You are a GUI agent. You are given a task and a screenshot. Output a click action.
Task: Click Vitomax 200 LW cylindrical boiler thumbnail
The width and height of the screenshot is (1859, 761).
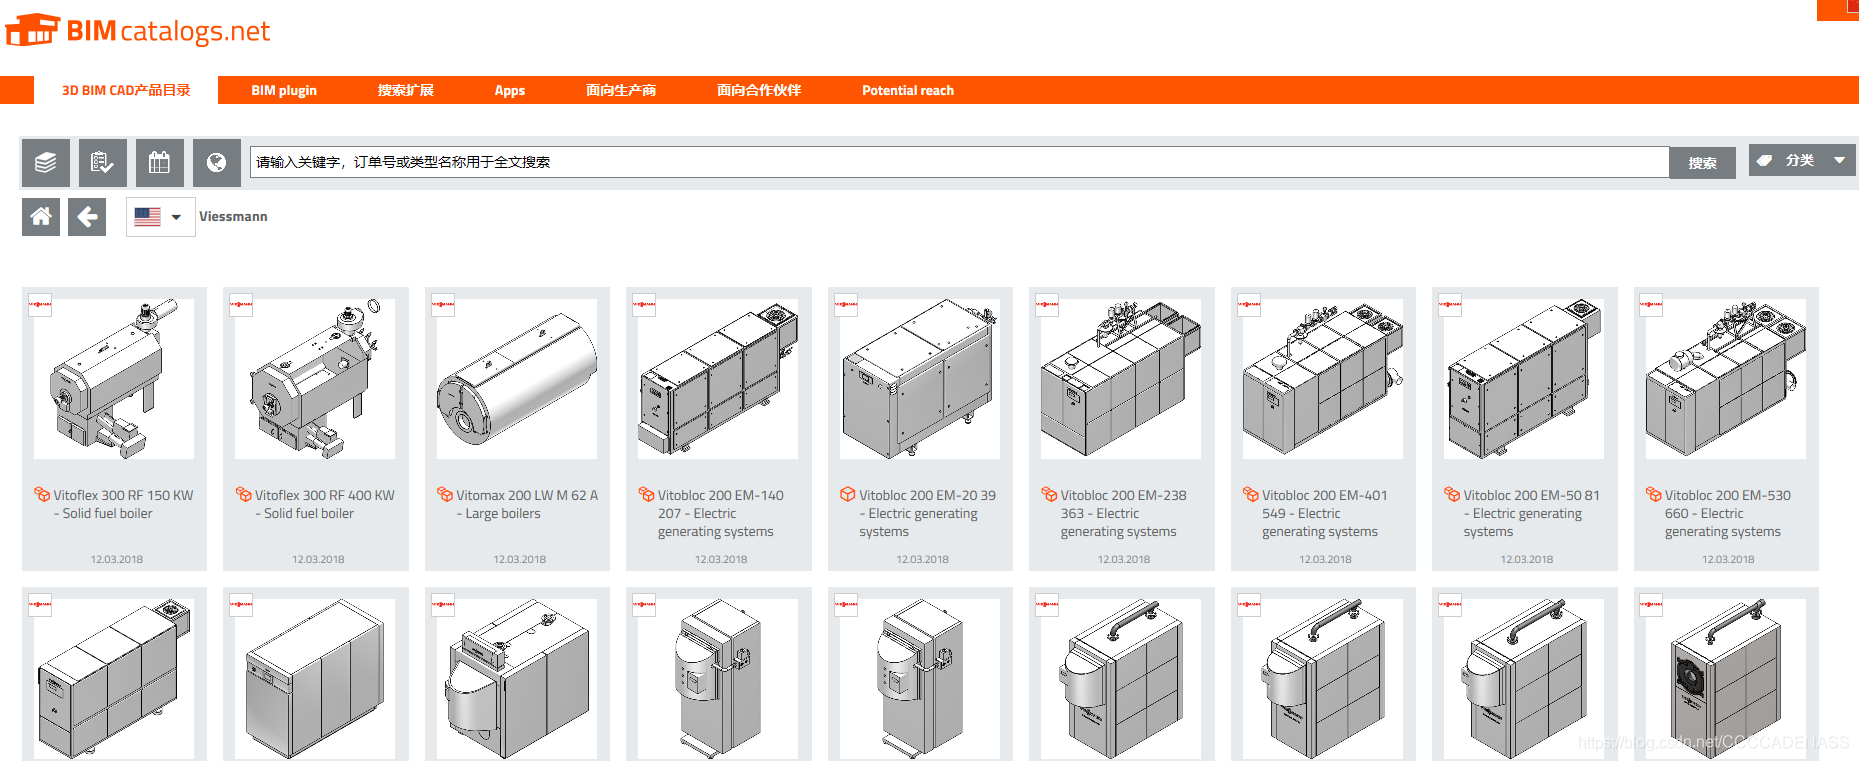[x=517, y=379]
